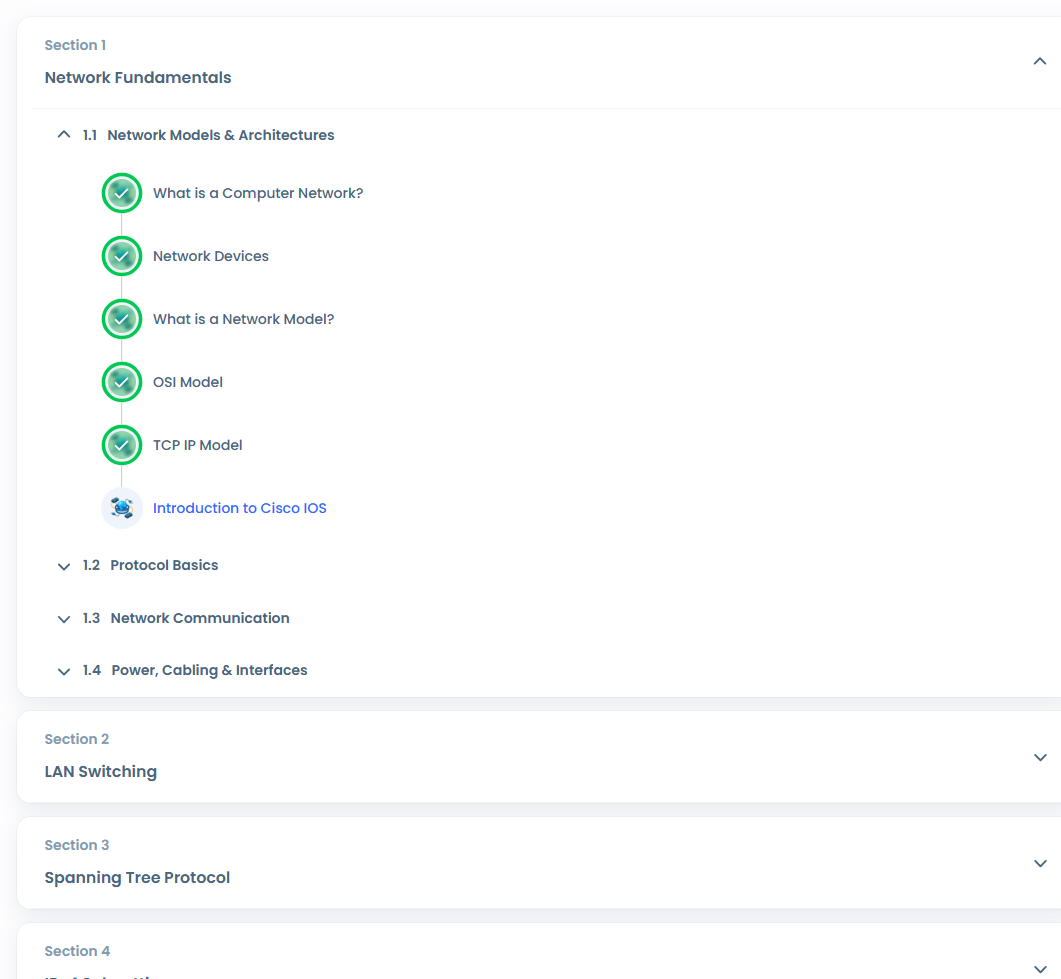Click the completed checkmark for What is a Computer Network
Image resolution: width=1061 pixels, height=979 pixels.
pyautogui.click(x=122, y=193)
